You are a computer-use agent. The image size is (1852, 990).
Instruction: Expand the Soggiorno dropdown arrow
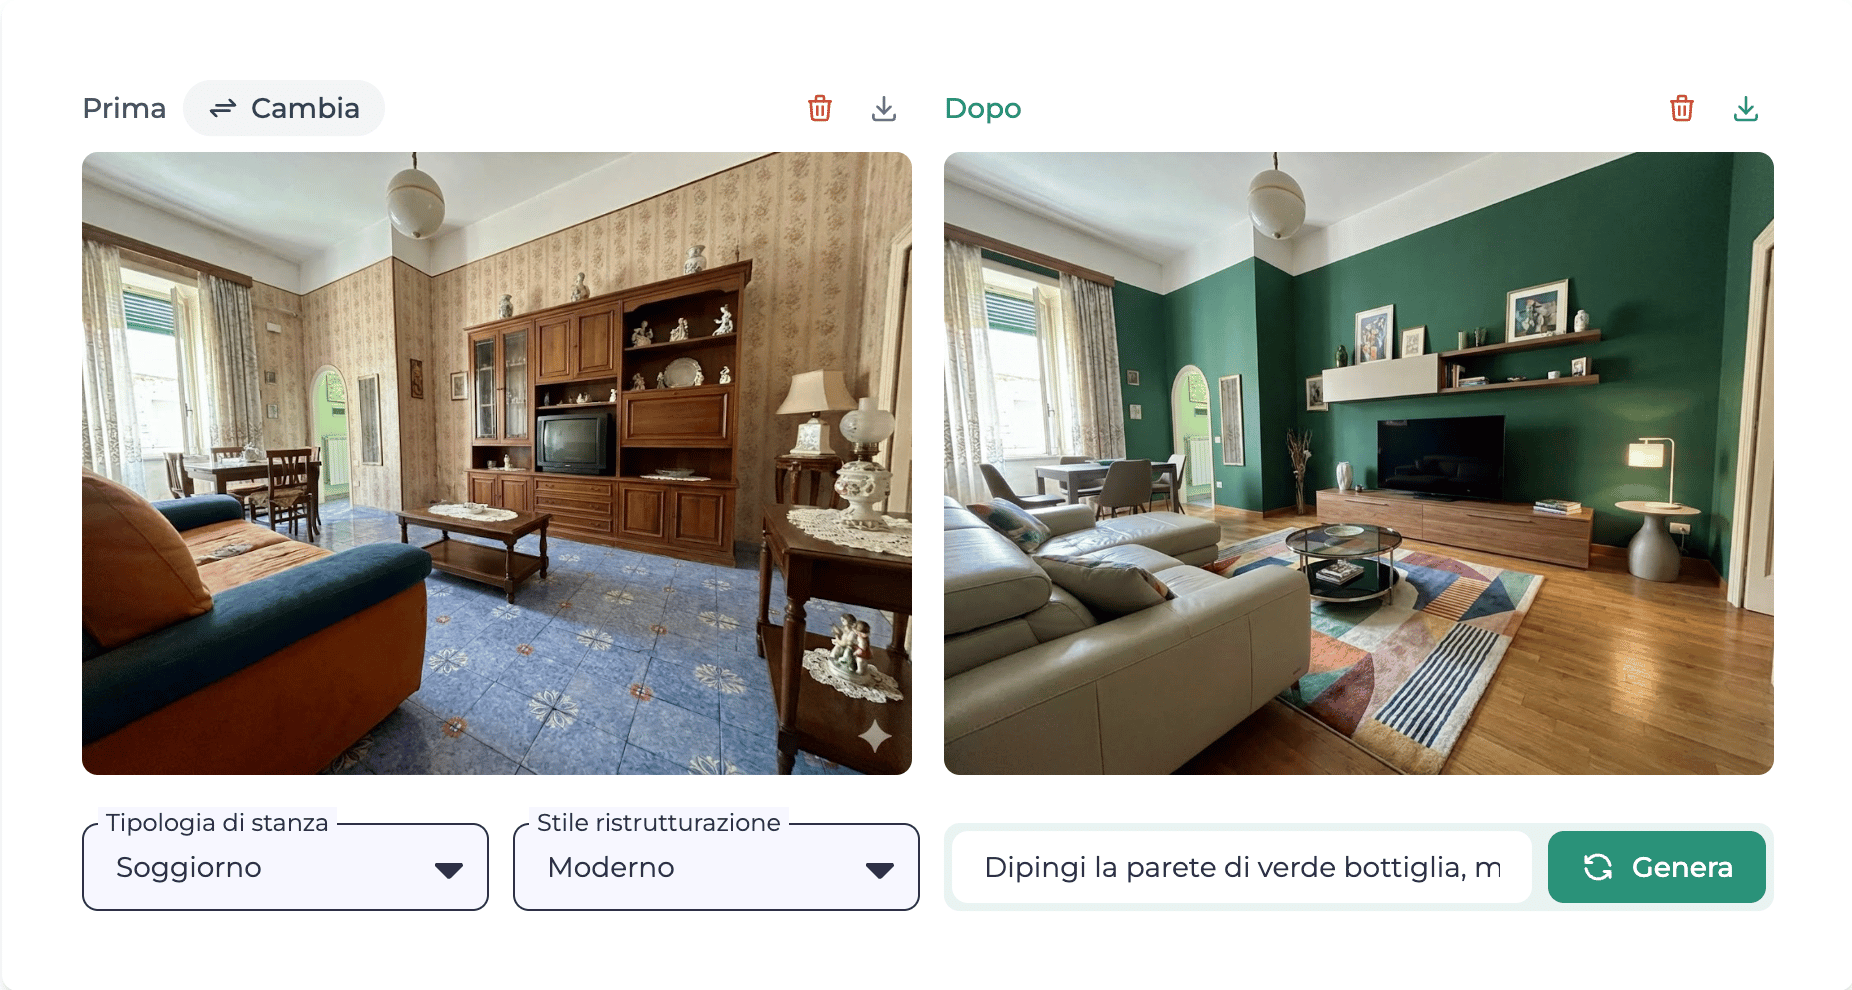[x=449, y=870]
